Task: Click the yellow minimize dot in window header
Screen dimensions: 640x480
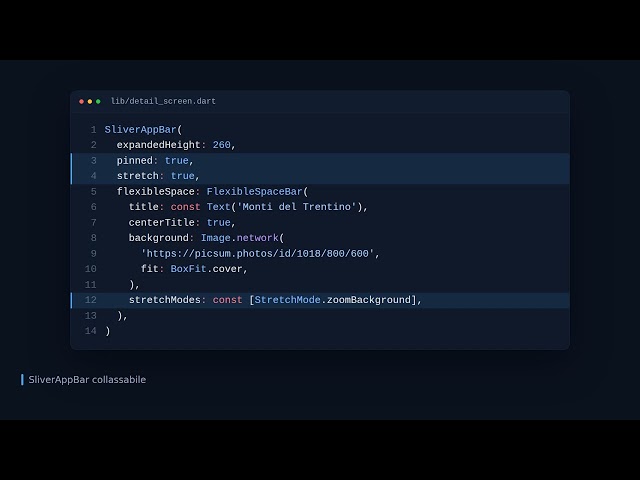Action: (90, 101)
